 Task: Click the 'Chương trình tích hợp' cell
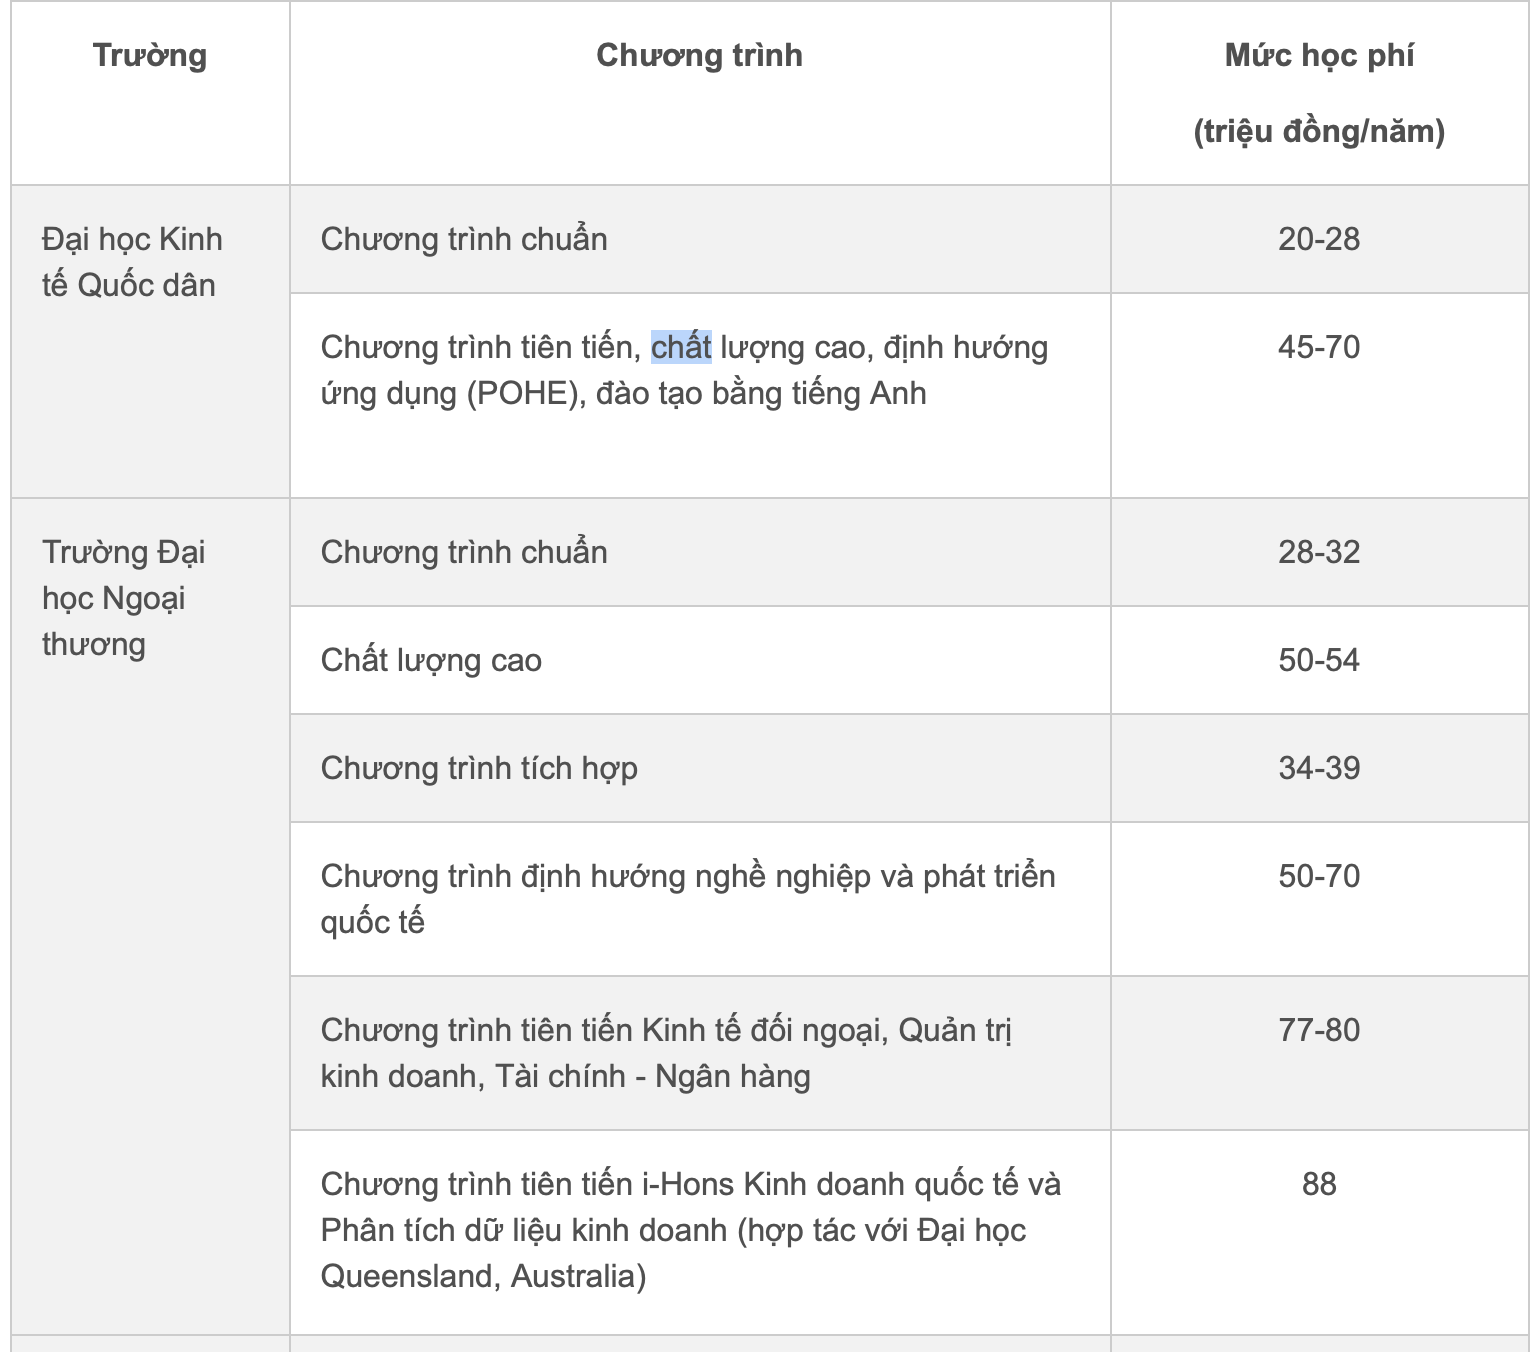click(700, 768)
